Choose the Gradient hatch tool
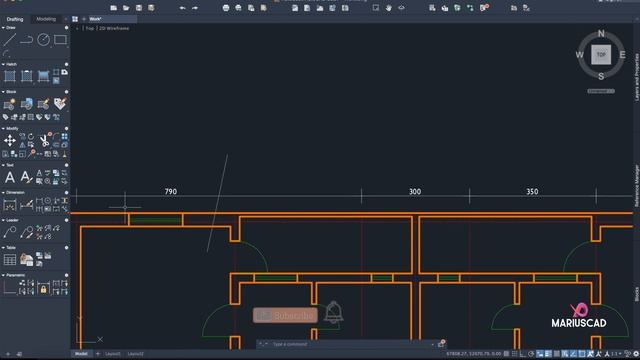The height and width of the screenshot is (360, 640). coord(43,76)
